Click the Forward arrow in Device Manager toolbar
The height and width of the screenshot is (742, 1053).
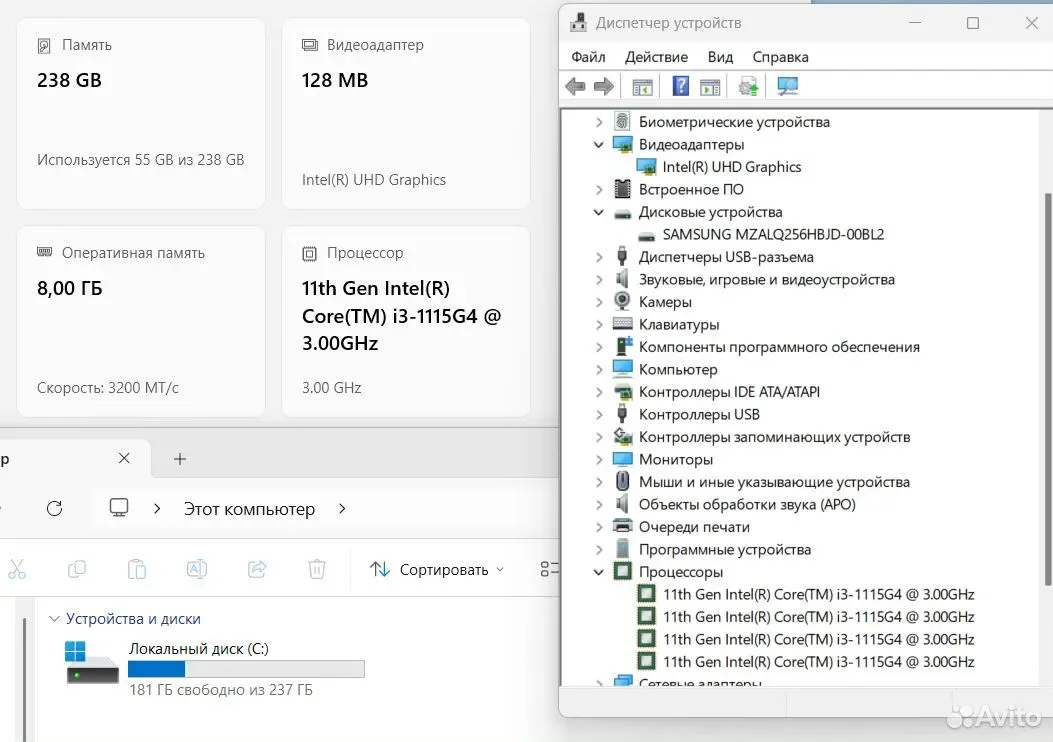click(x=604, y=87)
